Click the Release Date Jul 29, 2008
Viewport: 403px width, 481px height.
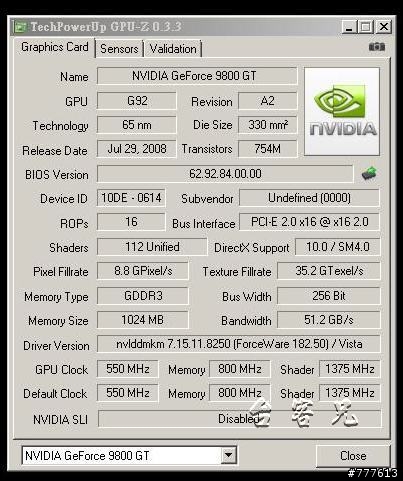tap(137, 149)
